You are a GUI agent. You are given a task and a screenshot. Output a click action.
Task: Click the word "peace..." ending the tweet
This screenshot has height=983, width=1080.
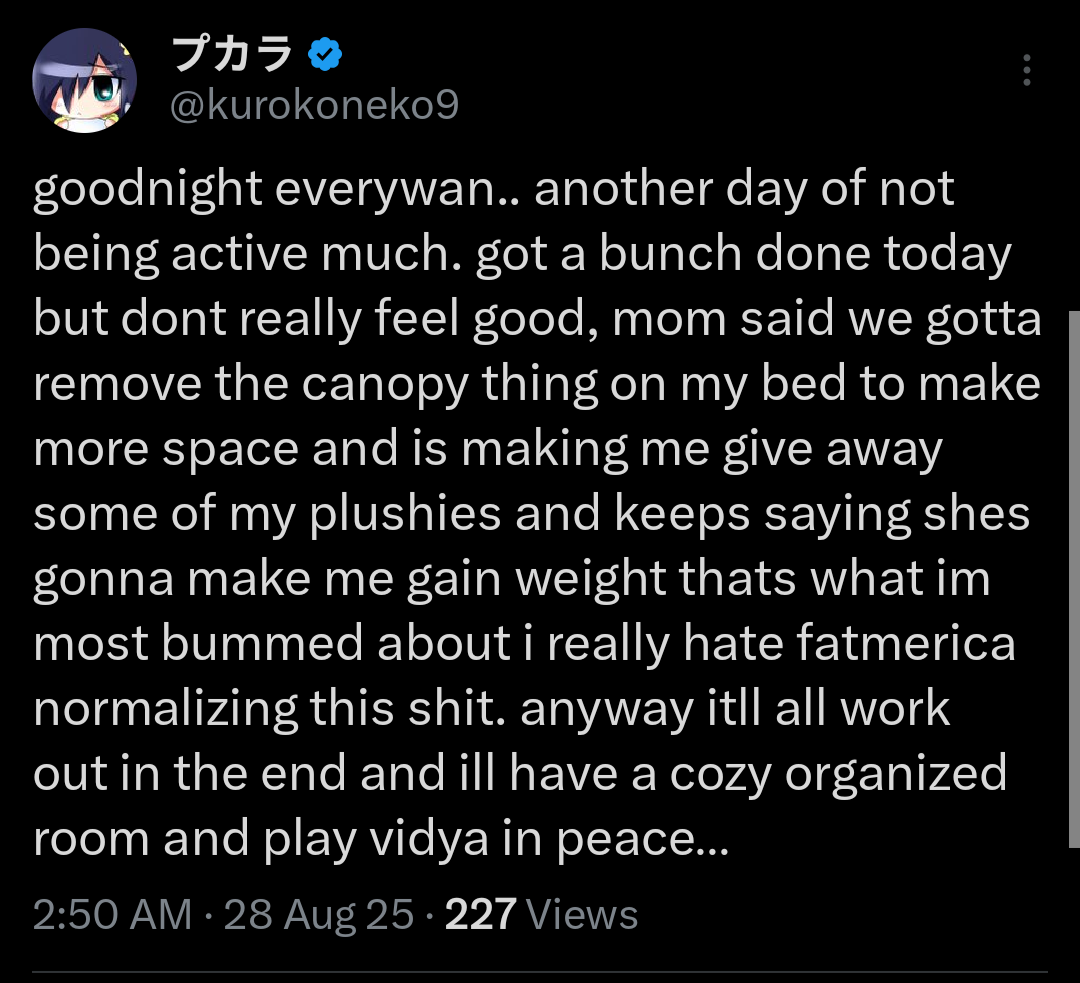[644, 840]
